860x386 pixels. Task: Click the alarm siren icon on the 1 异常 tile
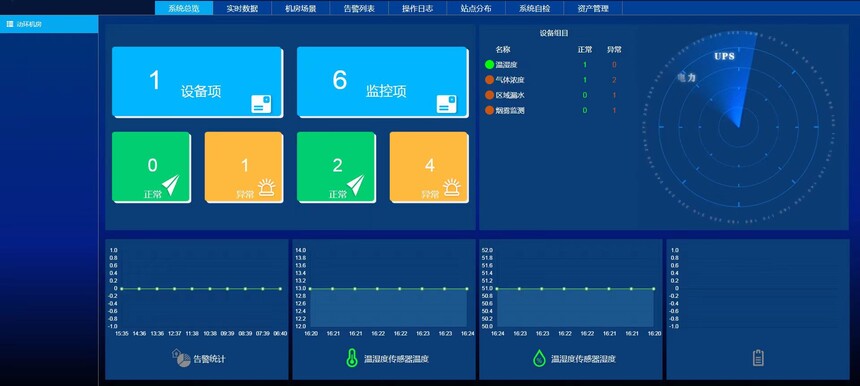[267, 187]
